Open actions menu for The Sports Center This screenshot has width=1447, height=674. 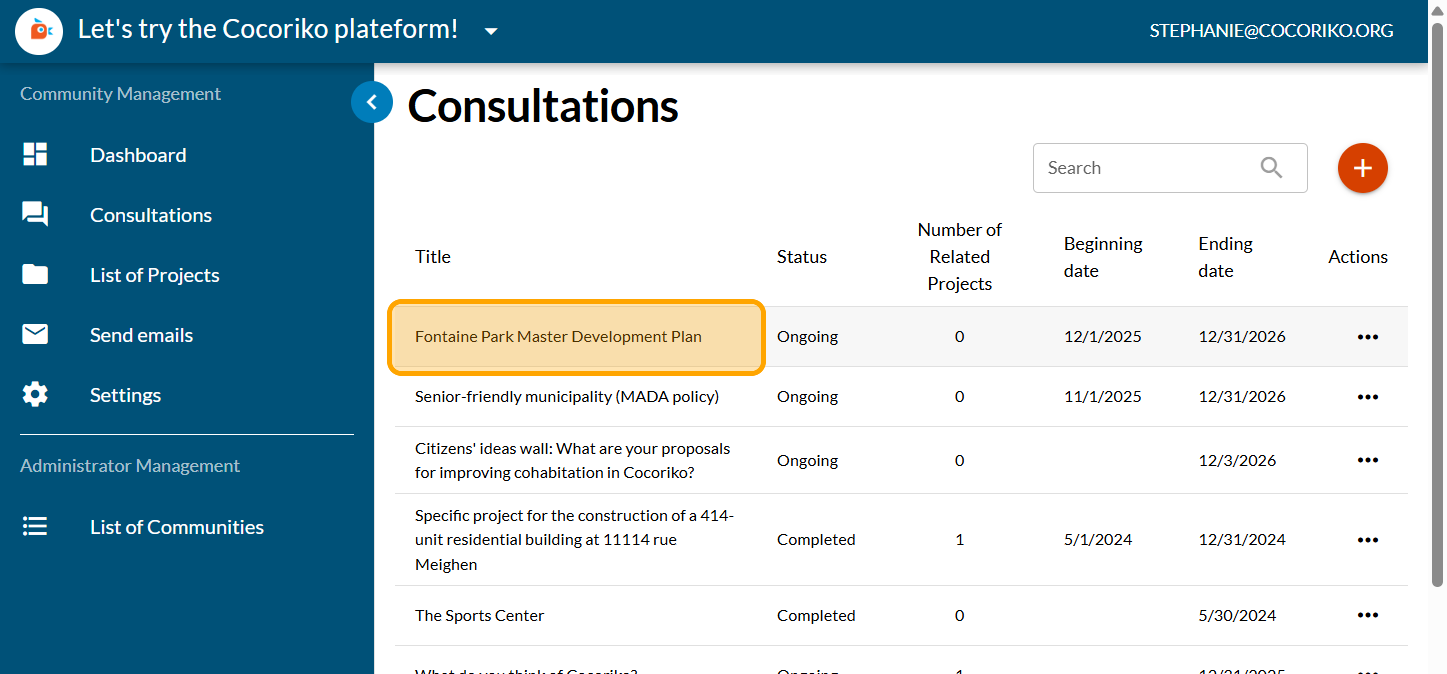1367,616
